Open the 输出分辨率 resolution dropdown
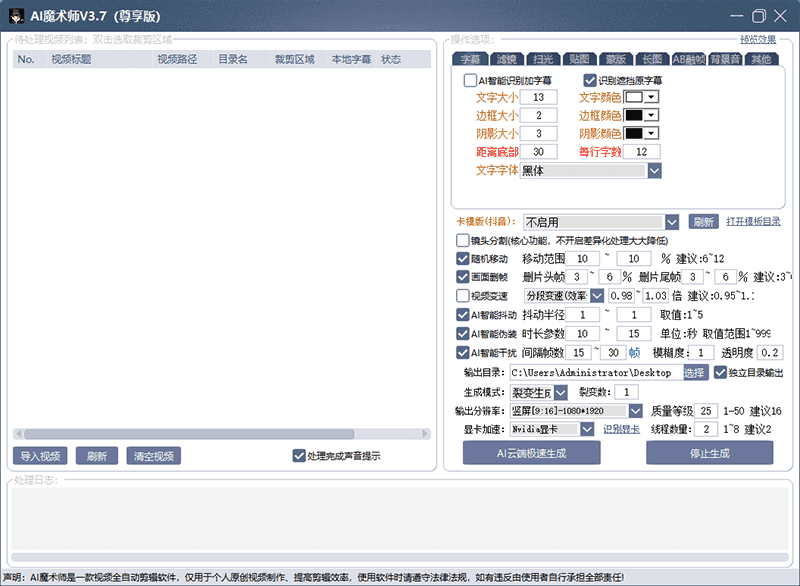Viewport: 800px width, 586px height. pos(635,411)
